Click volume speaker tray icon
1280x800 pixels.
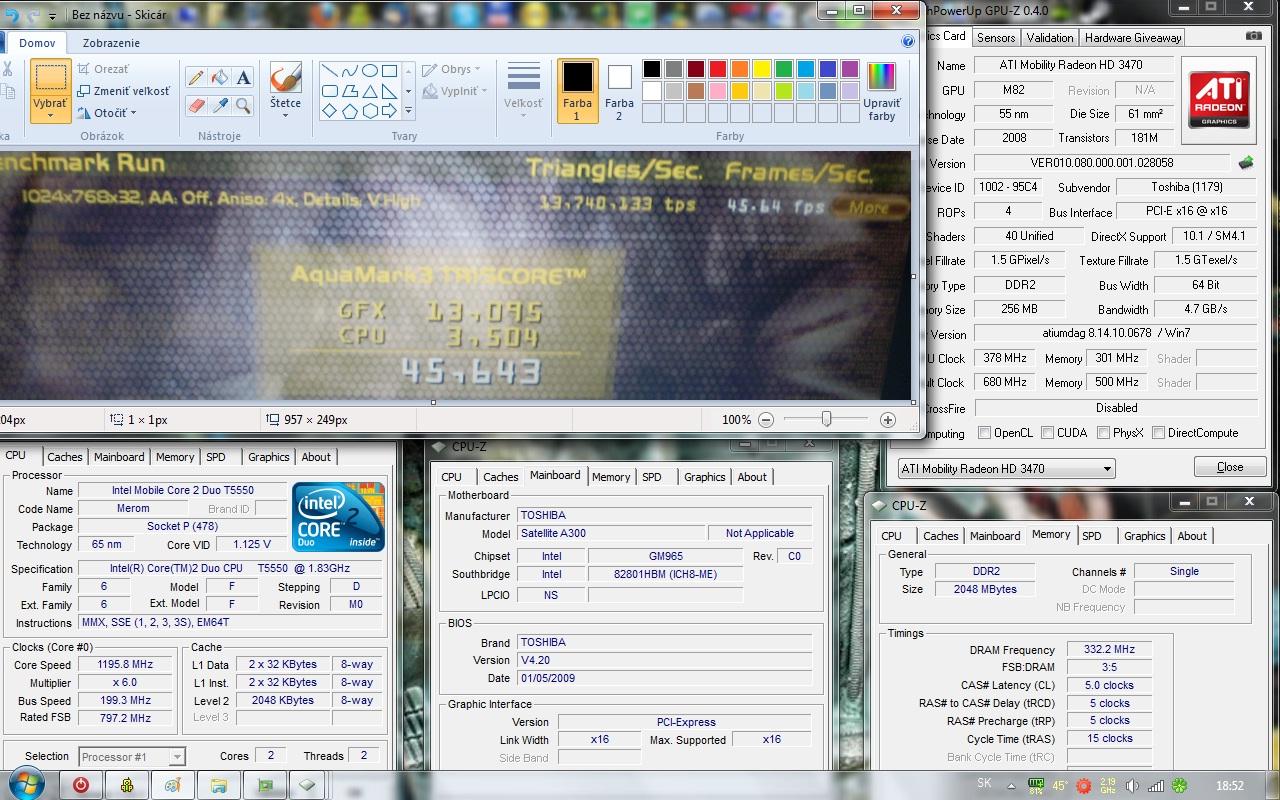pyautogui.click(x=1132, y=786)
